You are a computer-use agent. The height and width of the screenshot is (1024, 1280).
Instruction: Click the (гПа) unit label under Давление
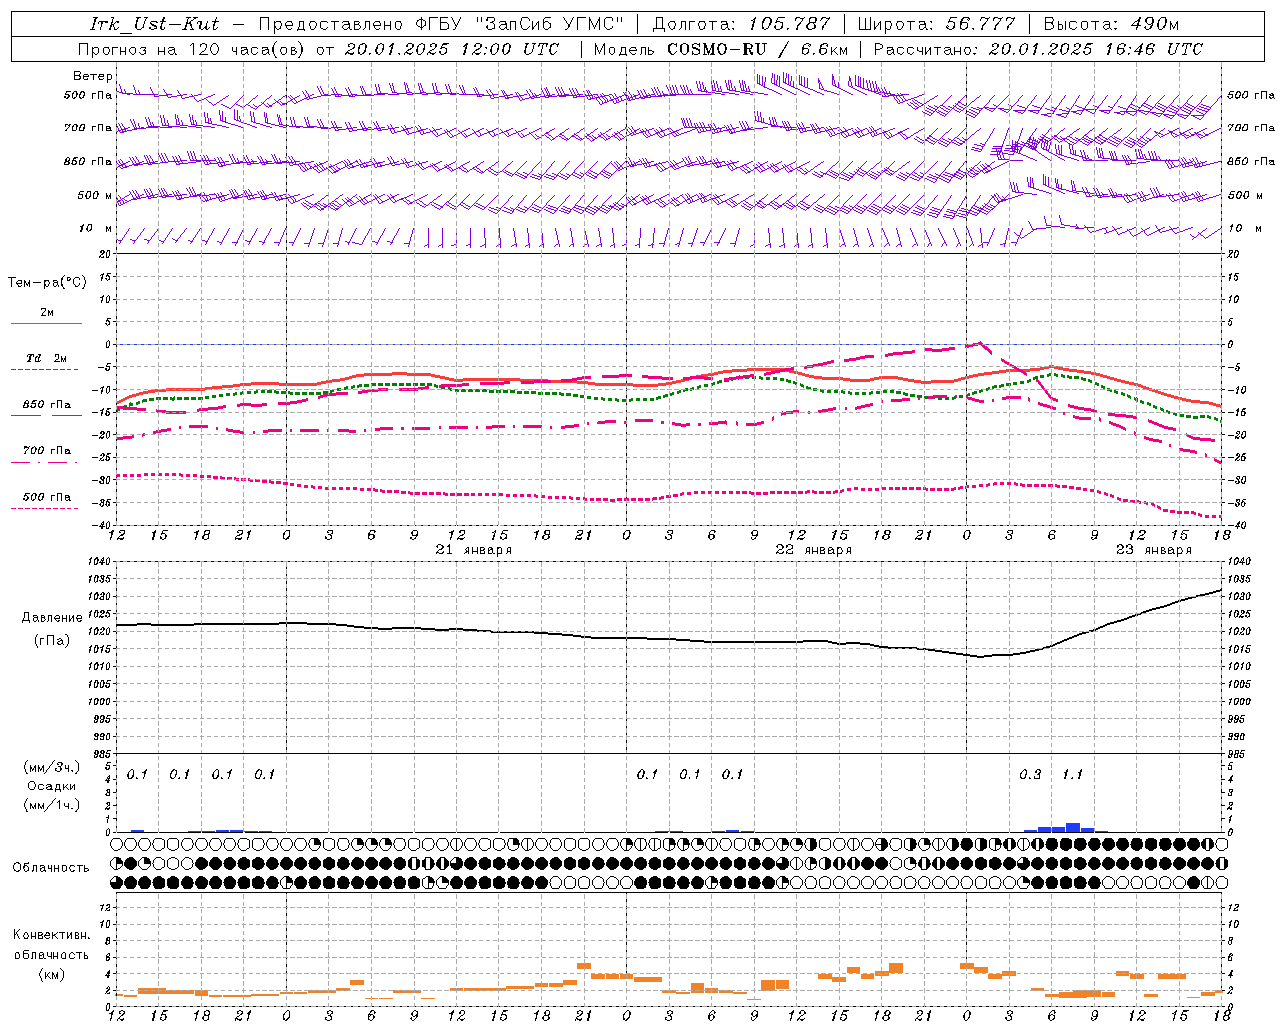[51, 641]
